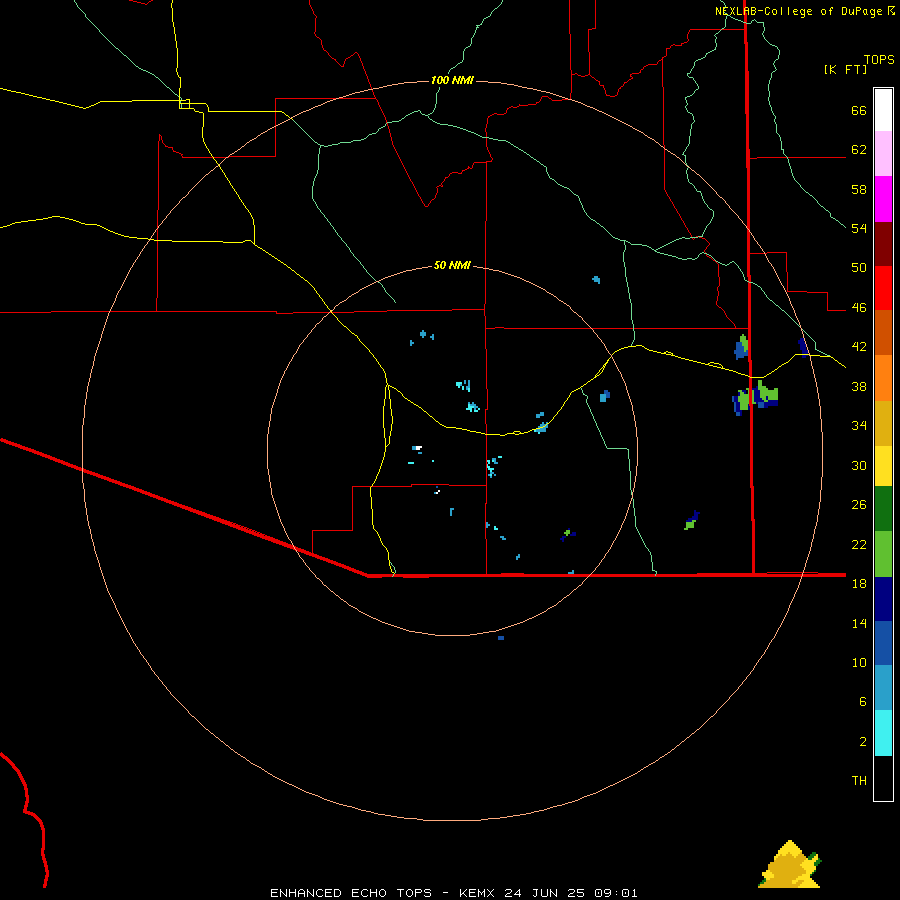Click the 54 value on the scale
Image resolution: width=900 pixels, height=900 pixels.
[x=859, y=228]
